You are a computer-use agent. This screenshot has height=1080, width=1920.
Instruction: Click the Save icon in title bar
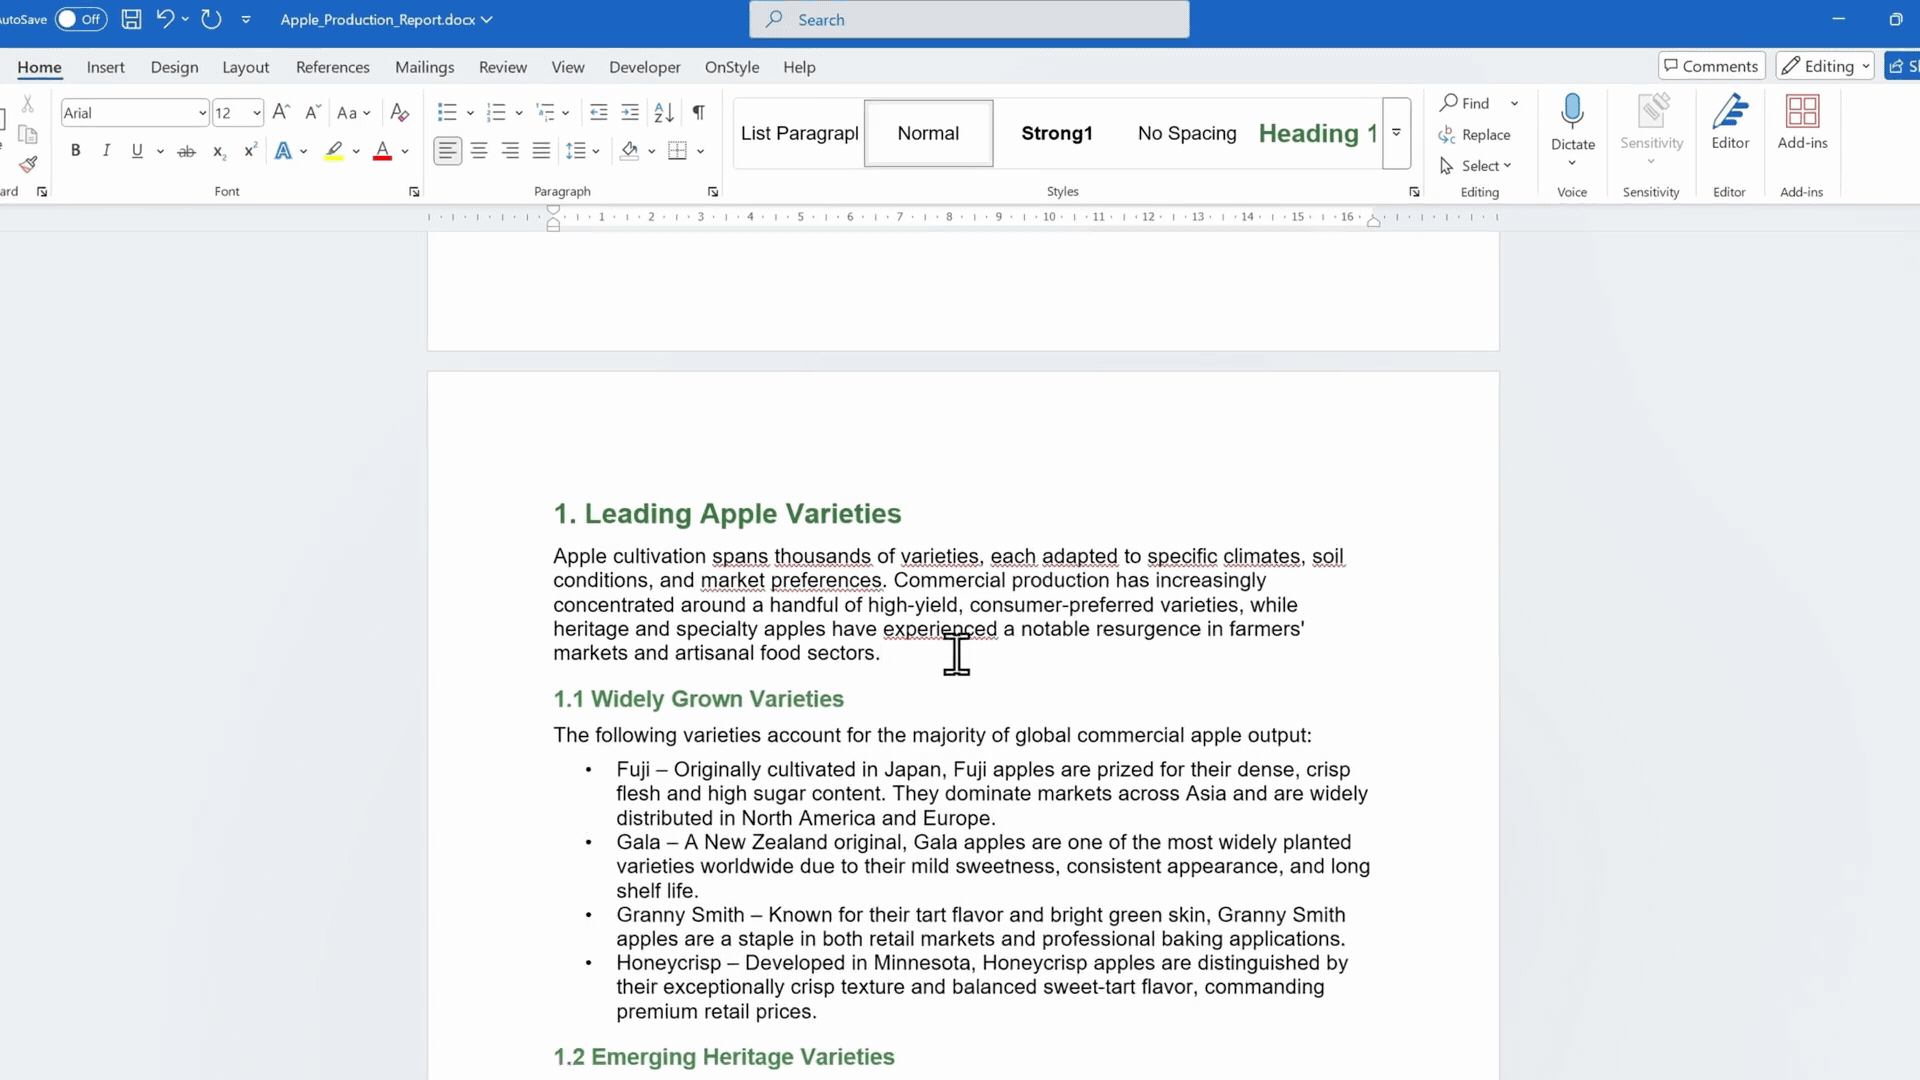(131, 19)
